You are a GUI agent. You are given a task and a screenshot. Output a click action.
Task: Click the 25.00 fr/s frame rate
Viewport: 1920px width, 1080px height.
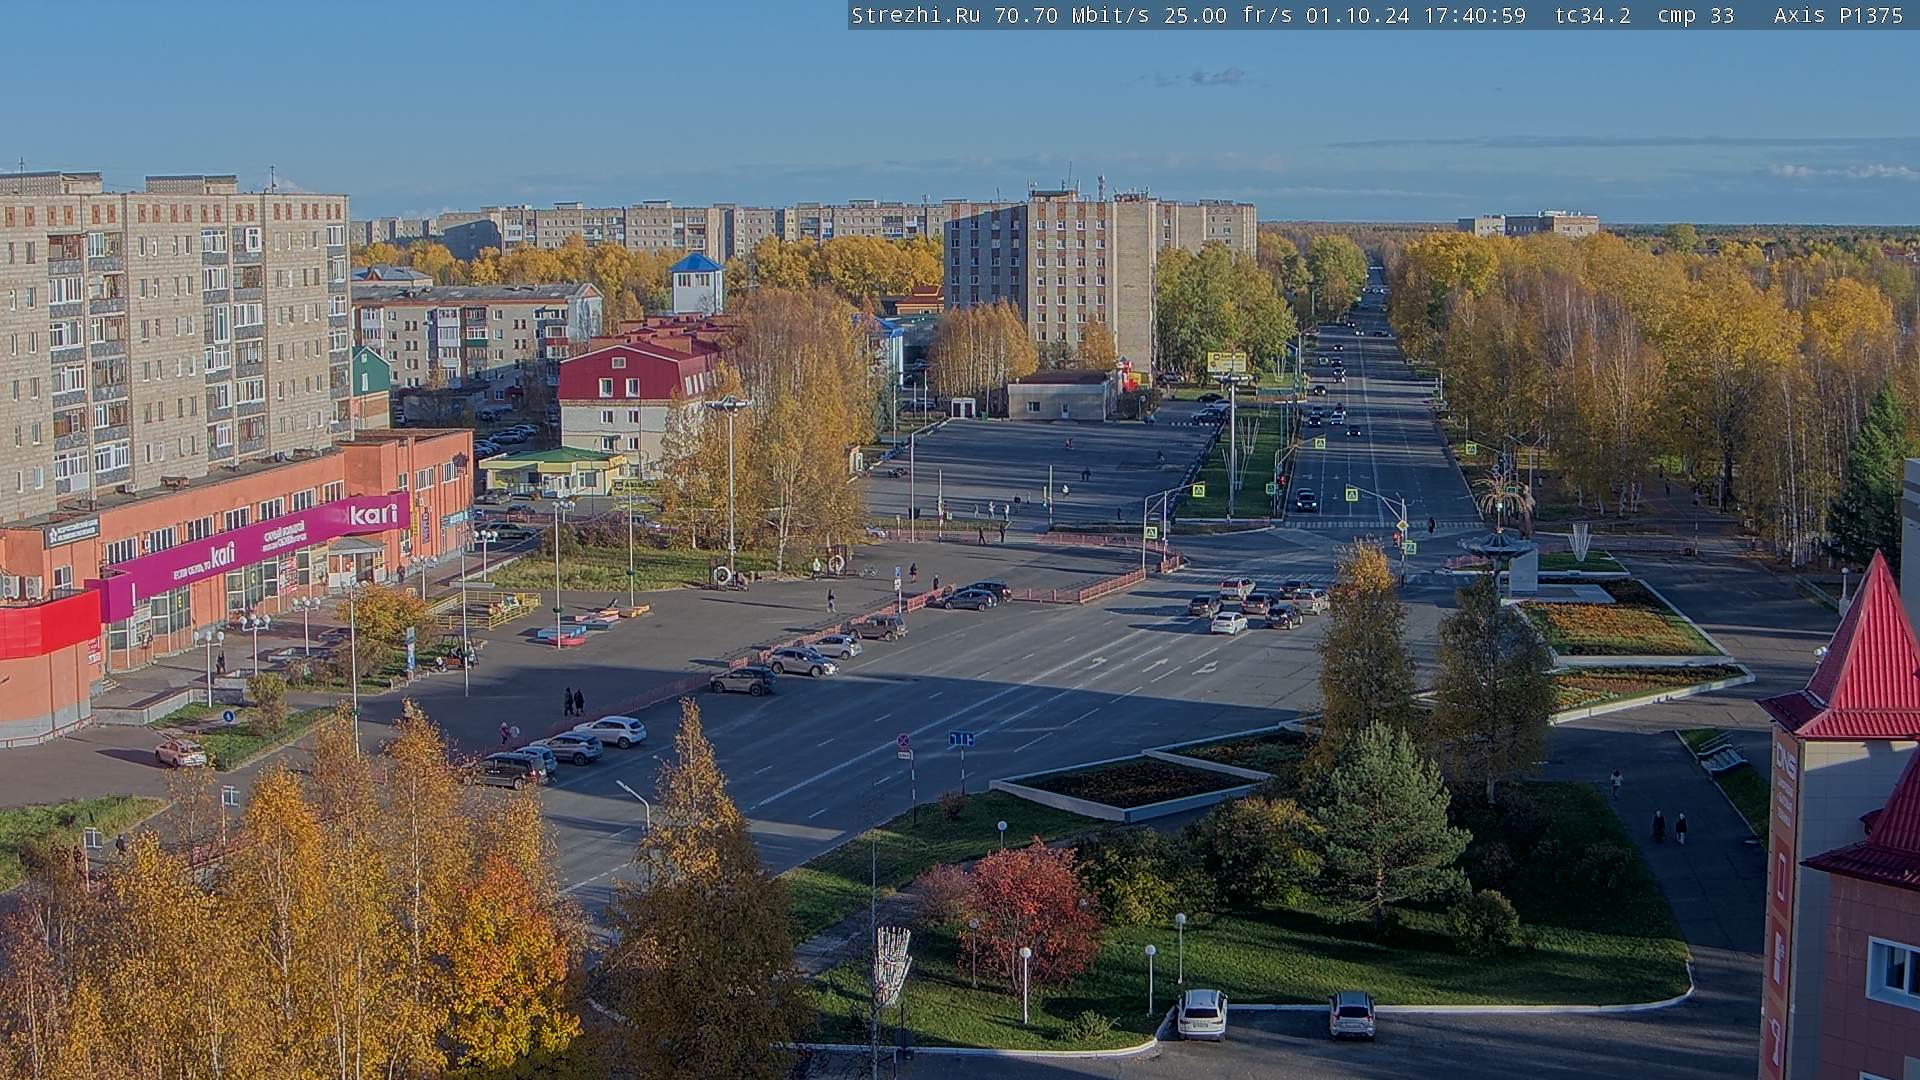pos(1228,15)
